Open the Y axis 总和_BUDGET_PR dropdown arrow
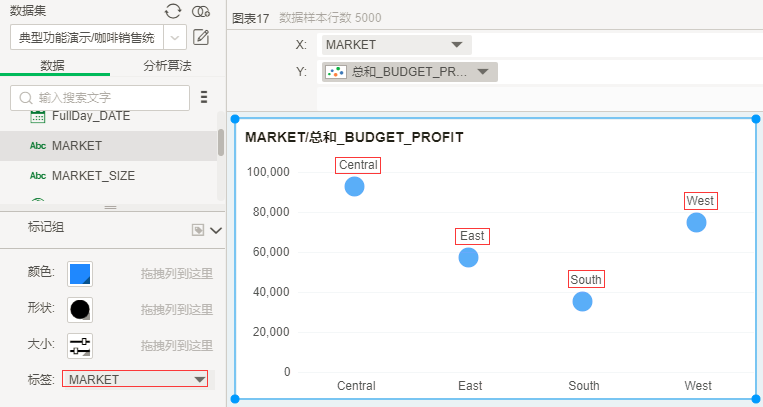Image resolution: width=763 pixels, height=407 pixels. [483, 72]
